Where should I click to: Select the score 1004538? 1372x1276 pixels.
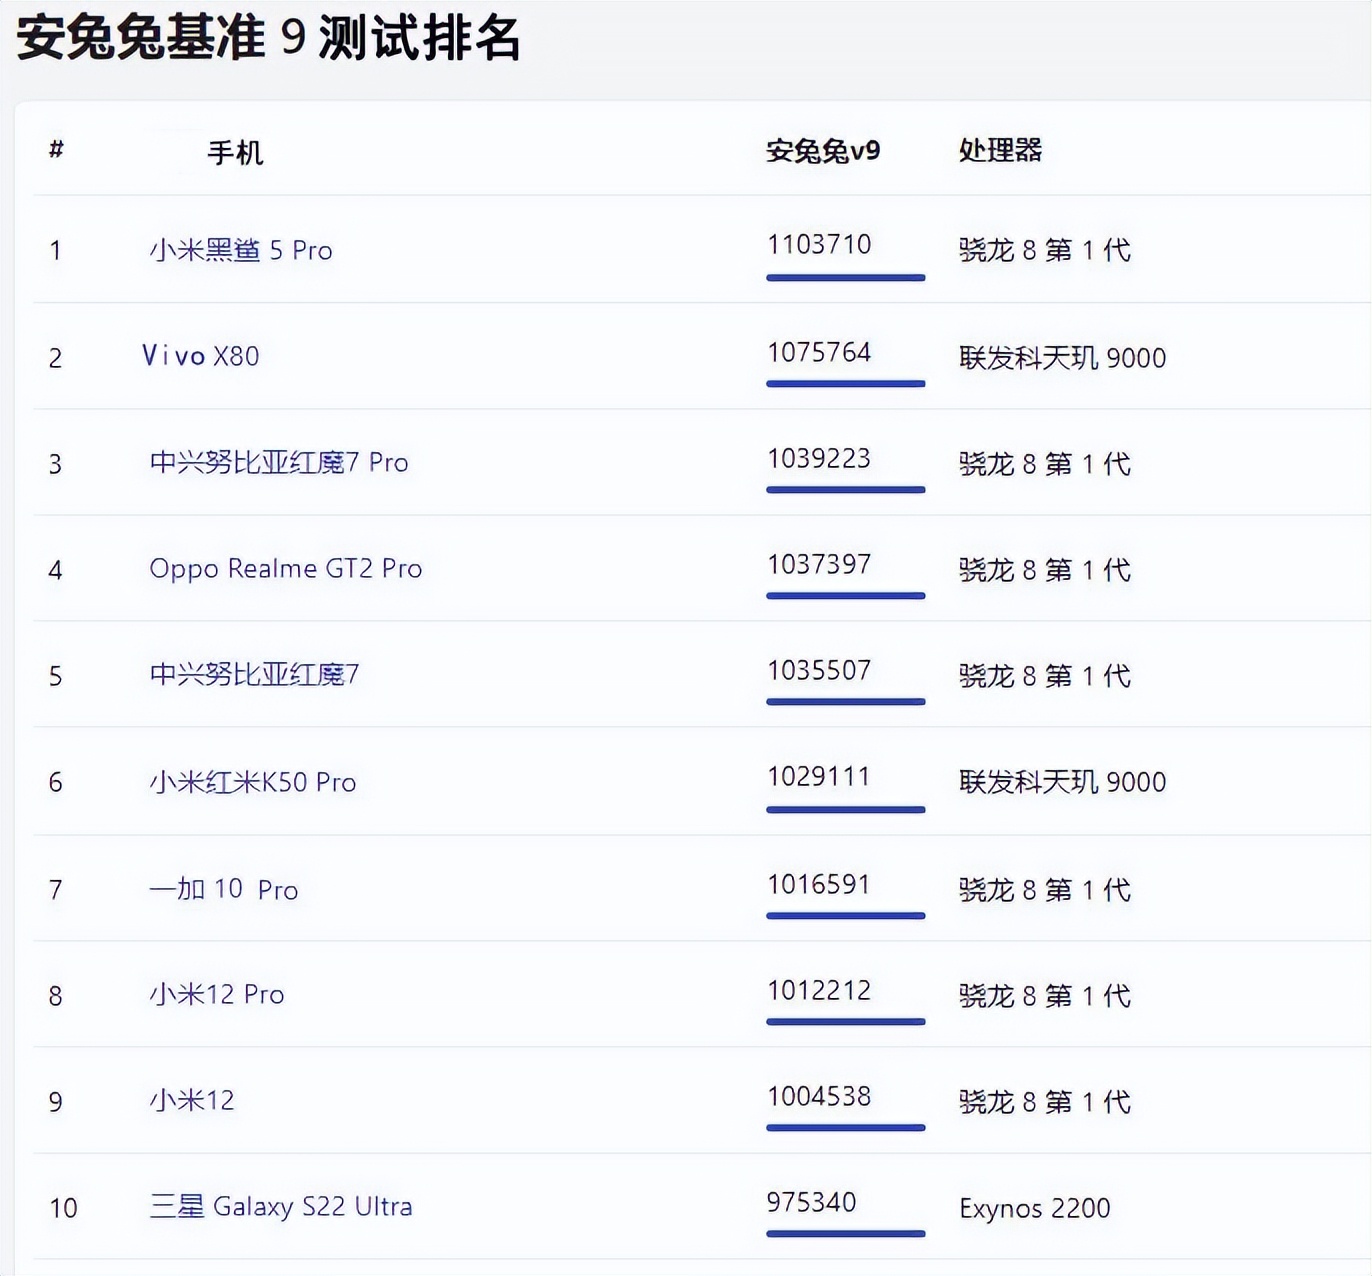pos(819,1096)
